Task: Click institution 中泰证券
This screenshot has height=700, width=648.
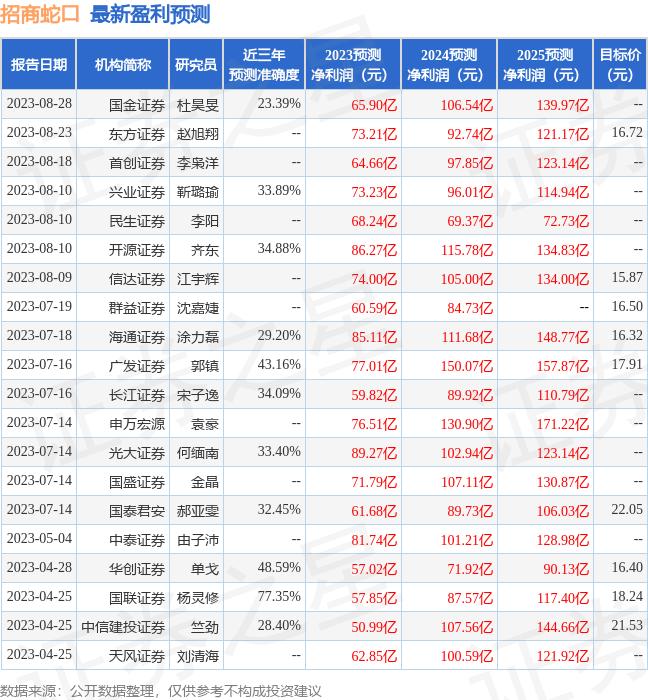Action: [137, 540]
